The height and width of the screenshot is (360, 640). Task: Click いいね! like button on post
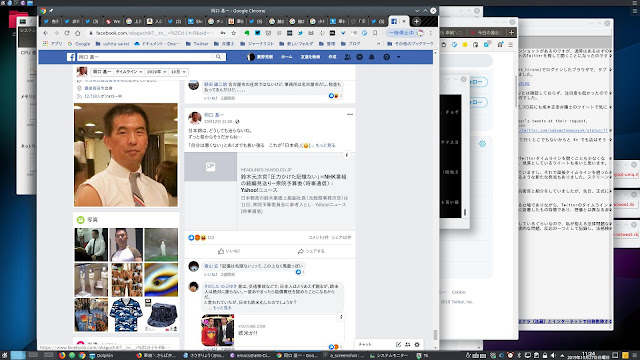click(229, 251)
